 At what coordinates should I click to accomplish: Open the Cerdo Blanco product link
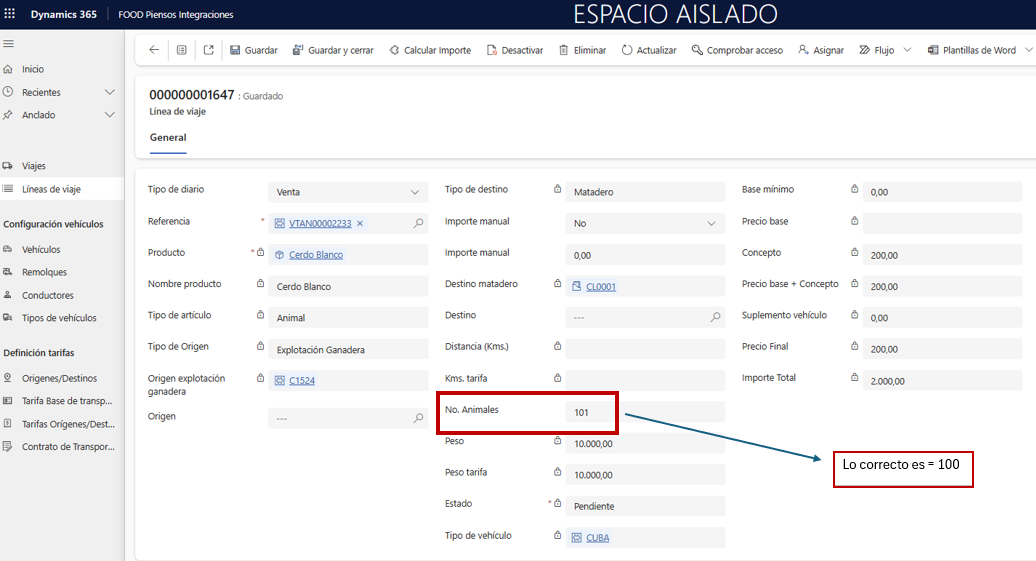click(x=316, y=255)
